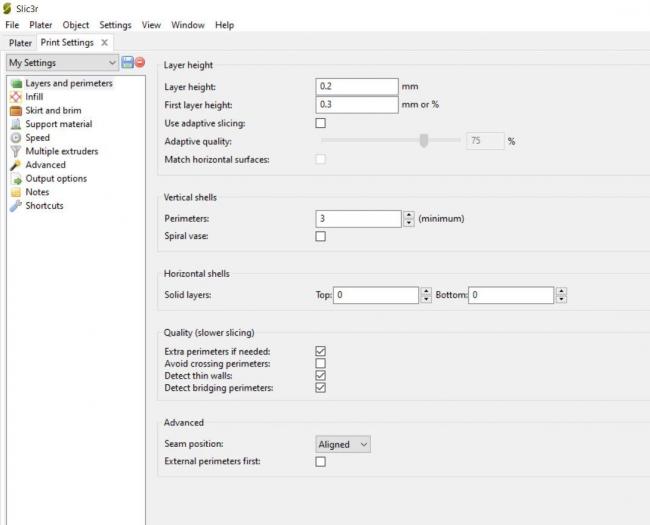Switch to the Plater tab
Image resolution: width=650 pixels, height=525 pixels.
20,43
